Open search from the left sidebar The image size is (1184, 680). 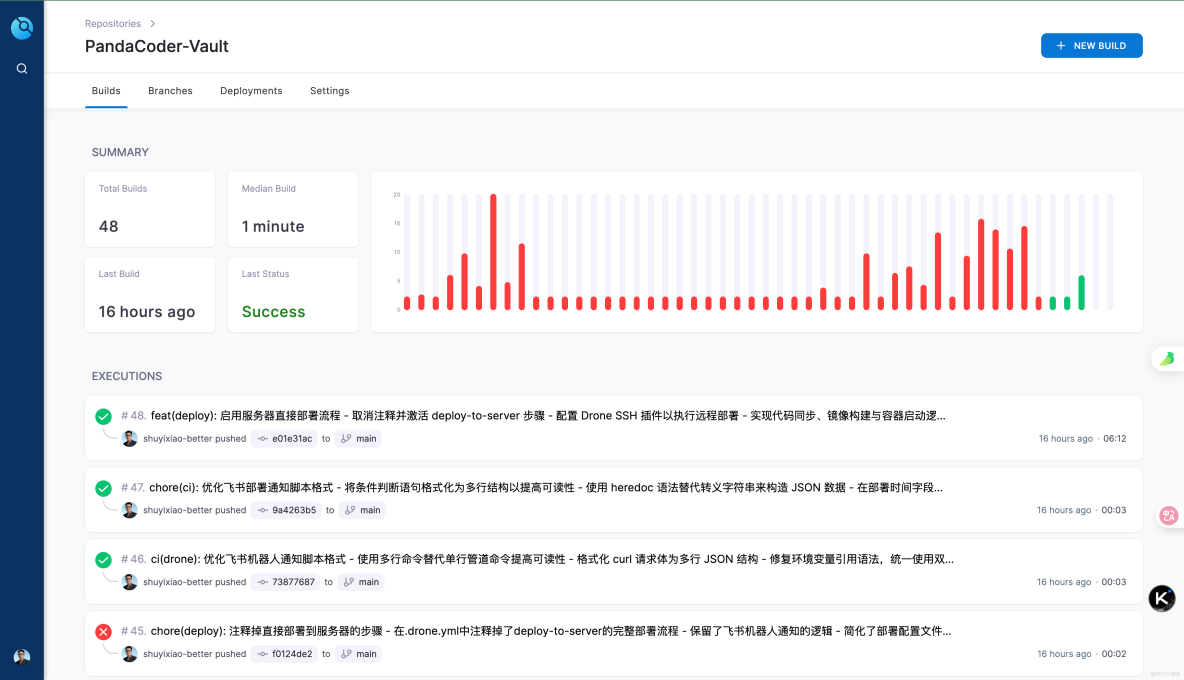click(21, 68)
